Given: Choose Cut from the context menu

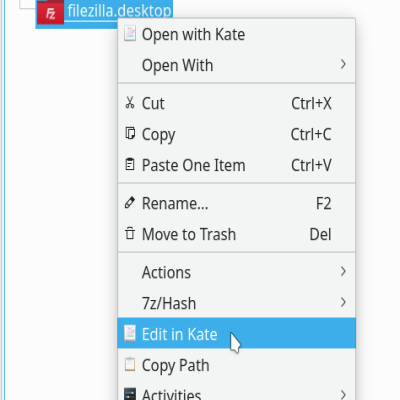Looking at the screenshot, I should point(237,103).
